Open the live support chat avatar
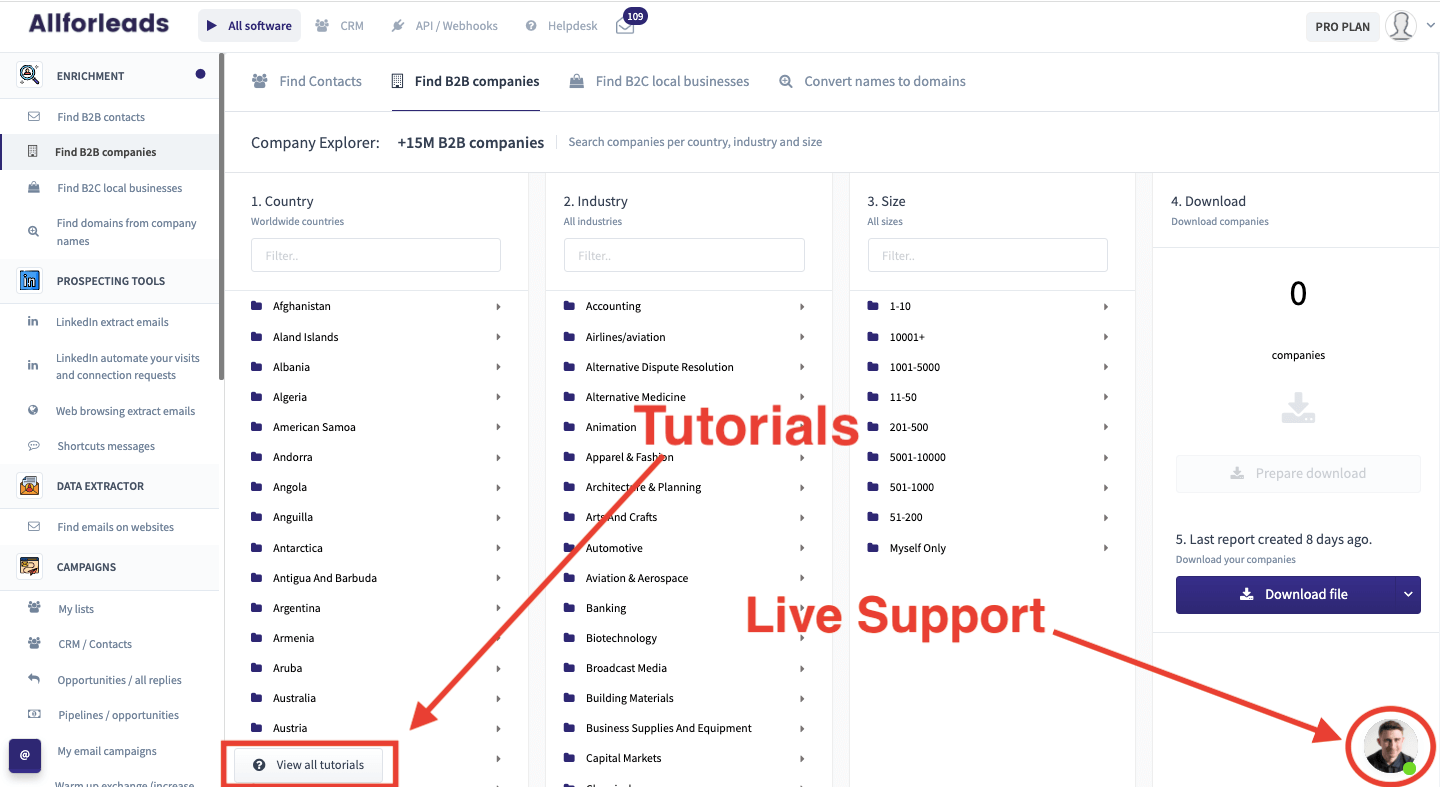1440x787 pixels. [1391, 745]
